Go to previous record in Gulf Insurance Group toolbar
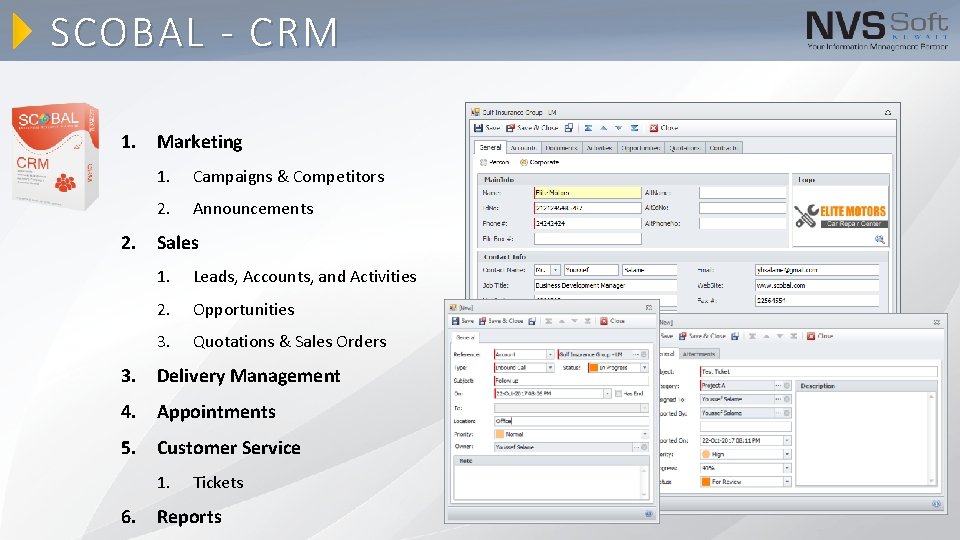Image resolution: width=960 pixels, height=540 pixels. tap(603, 128)
